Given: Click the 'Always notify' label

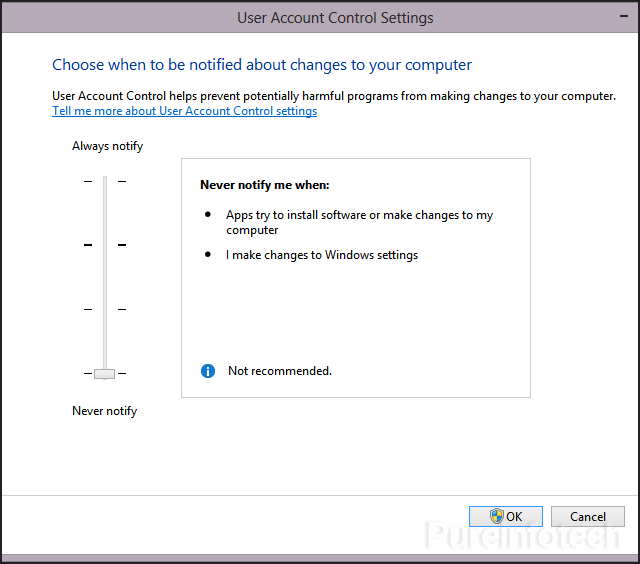Looking at the screenshot, I should (x=107, y=146).
